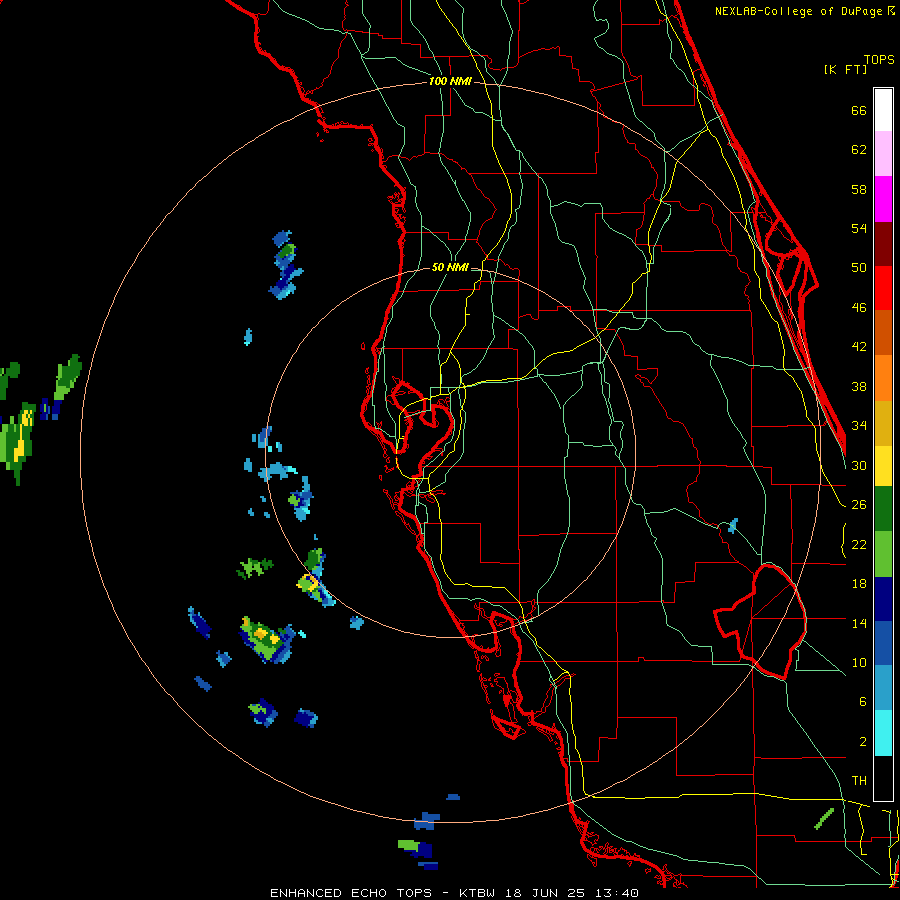The width and height of the screenshot is (900, 900).
Task: Click the 14 value on the legend
Action: (x=859, y=623)
